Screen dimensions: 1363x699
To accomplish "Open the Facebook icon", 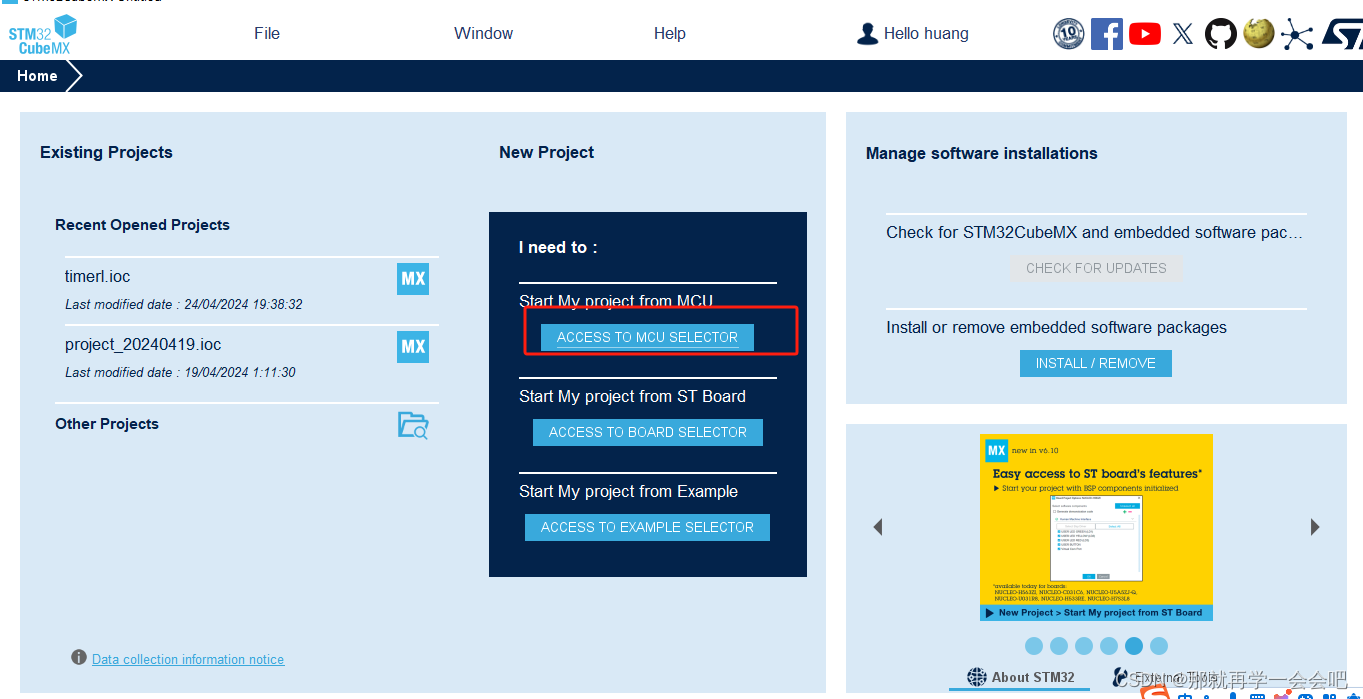I will click(1107, 34).
